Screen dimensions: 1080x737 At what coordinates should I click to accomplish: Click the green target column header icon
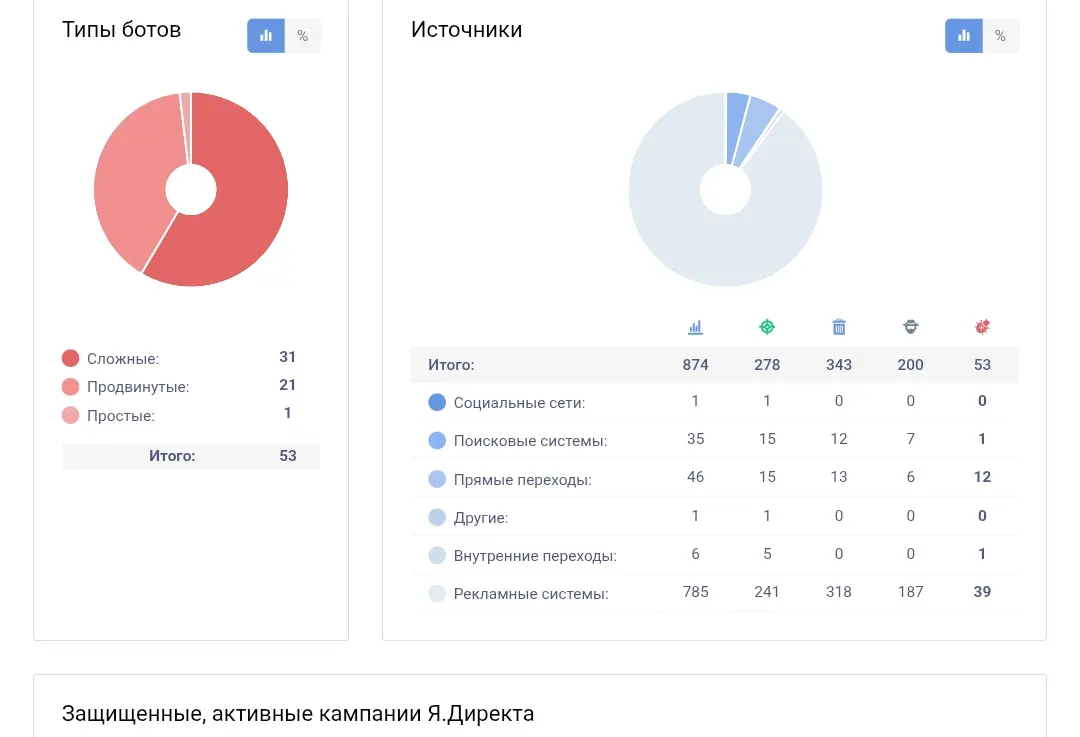coord(767,327)
